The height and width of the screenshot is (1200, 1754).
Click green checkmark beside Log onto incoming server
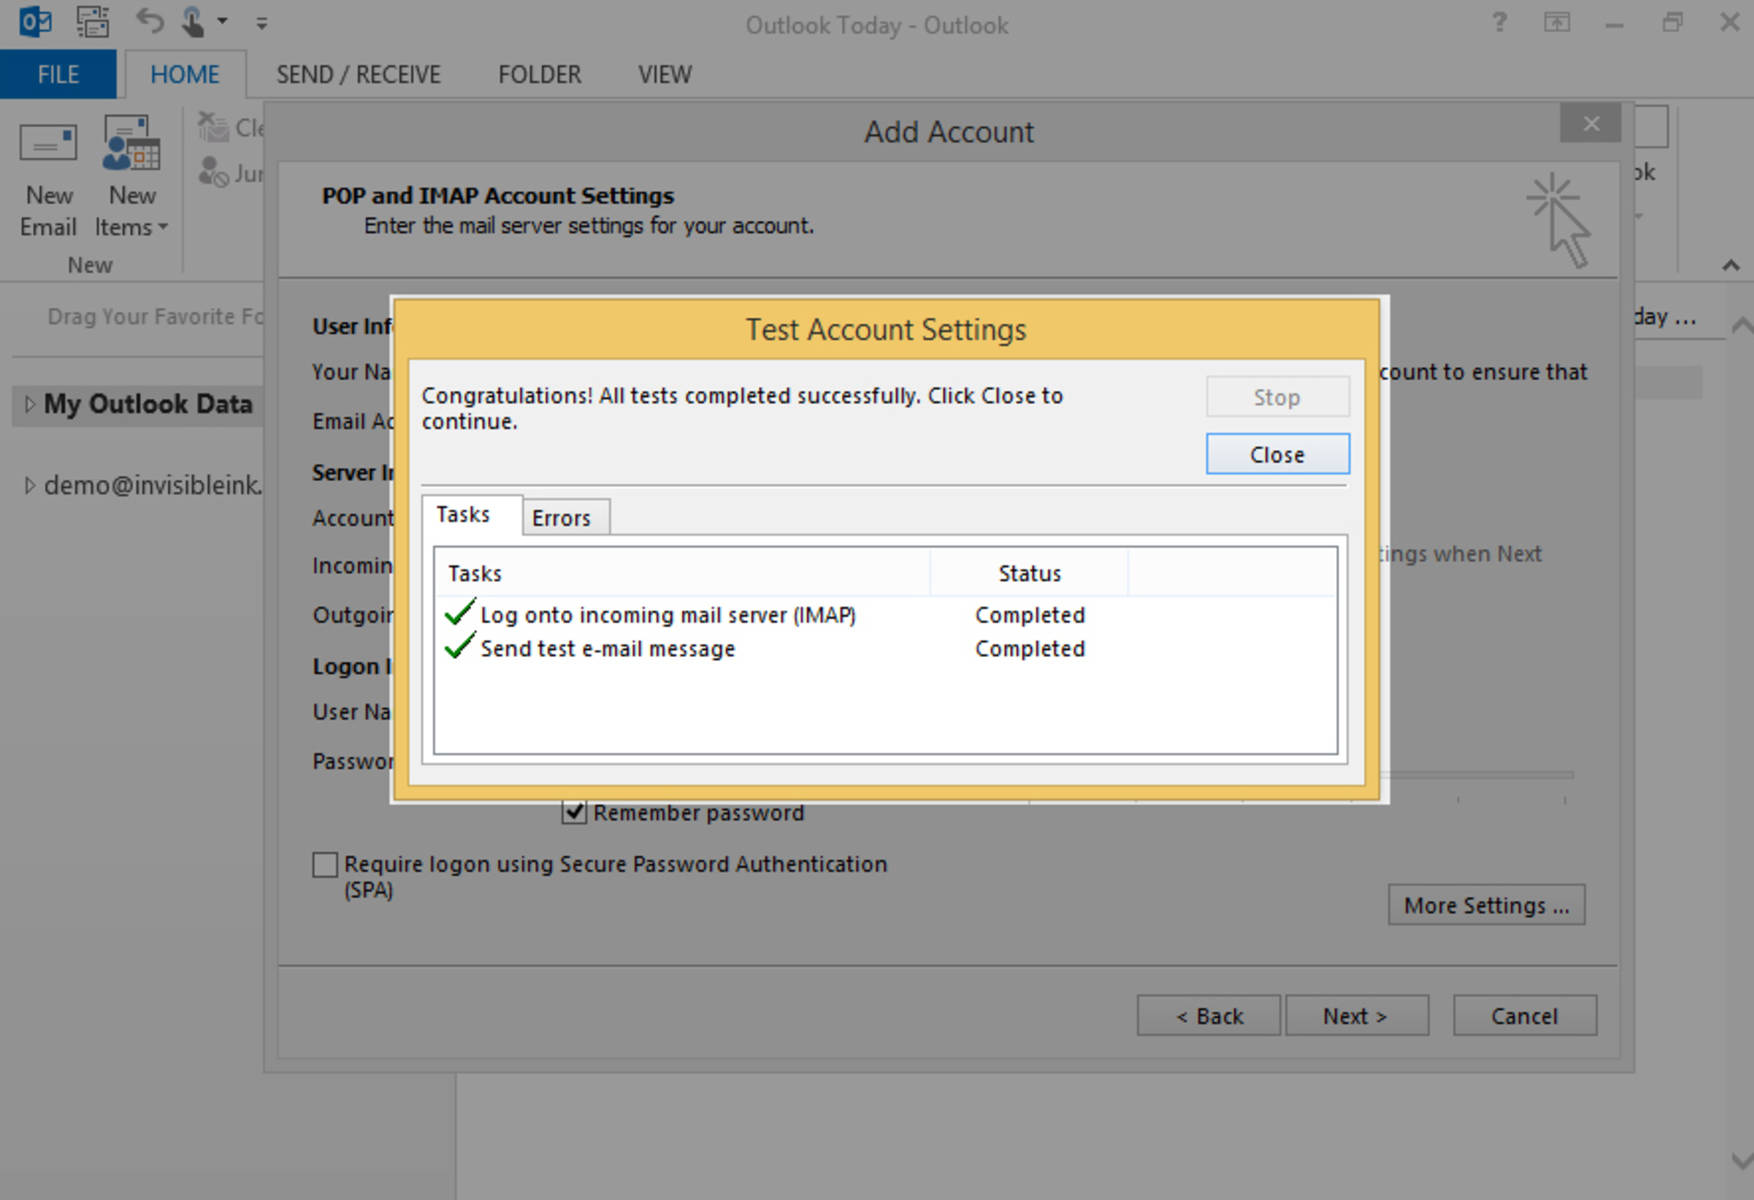click(x=459, y=612)
